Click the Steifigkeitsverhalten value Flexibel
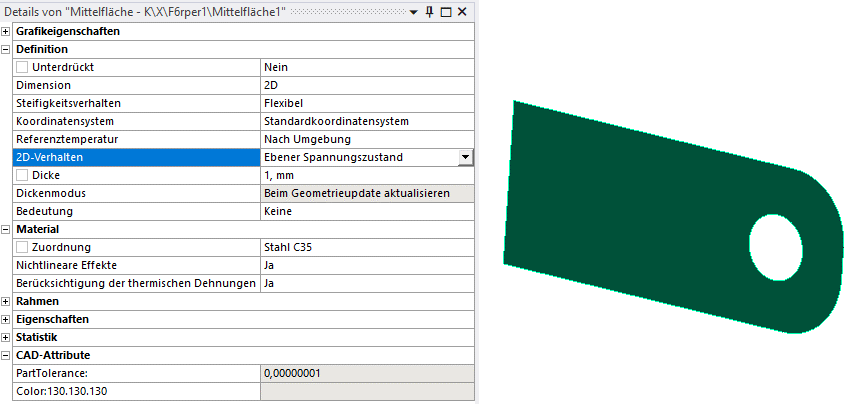Viewport: 864px width, 404px height. point(366,103)
